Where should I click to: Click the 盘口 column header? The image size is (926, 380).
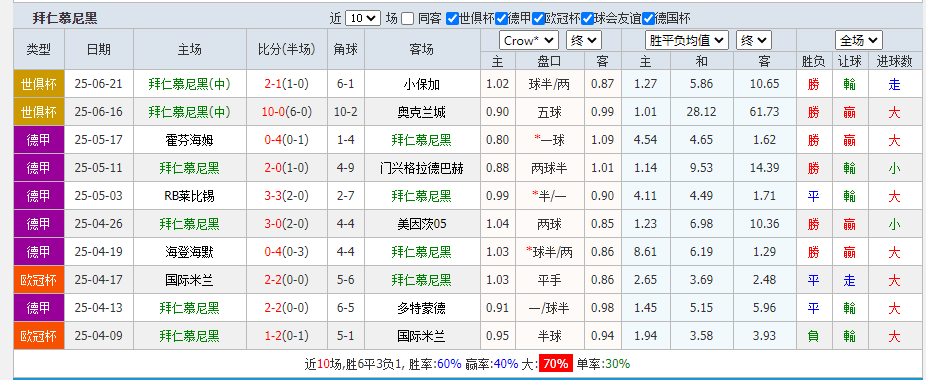click(549, 61)
